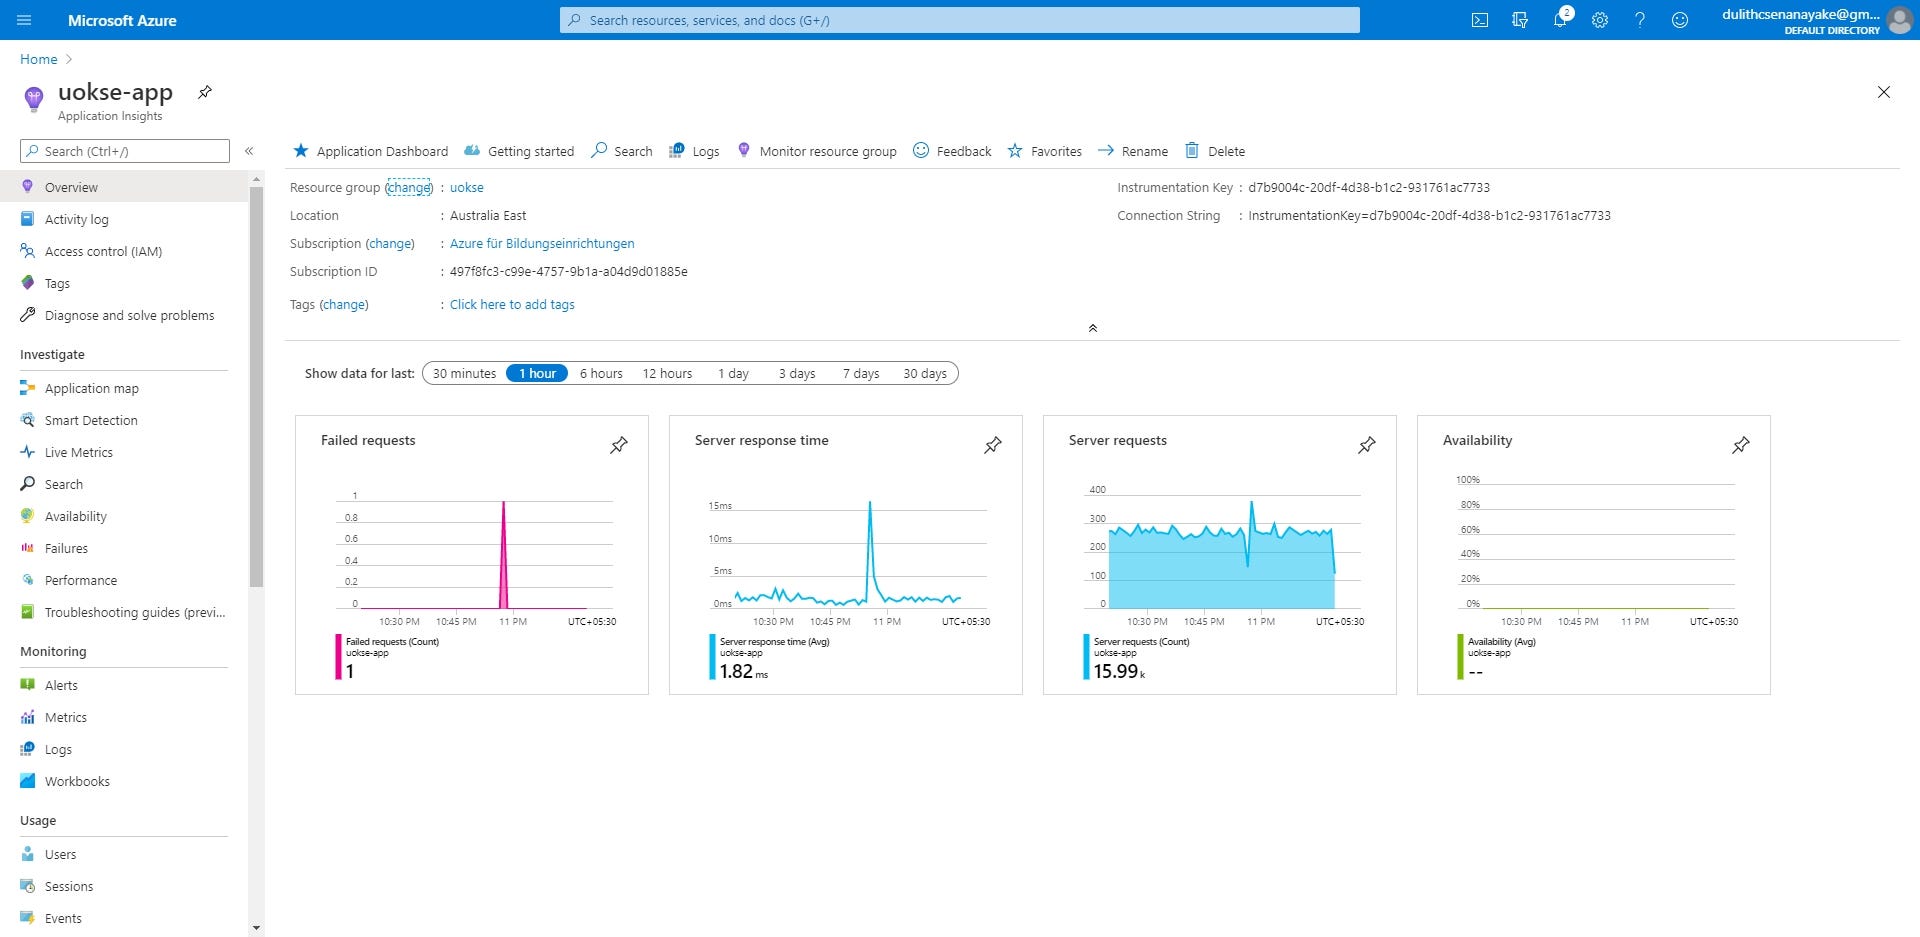Go to the Home breadcrumb
1920x937 pixels.
tap(39, 59)
